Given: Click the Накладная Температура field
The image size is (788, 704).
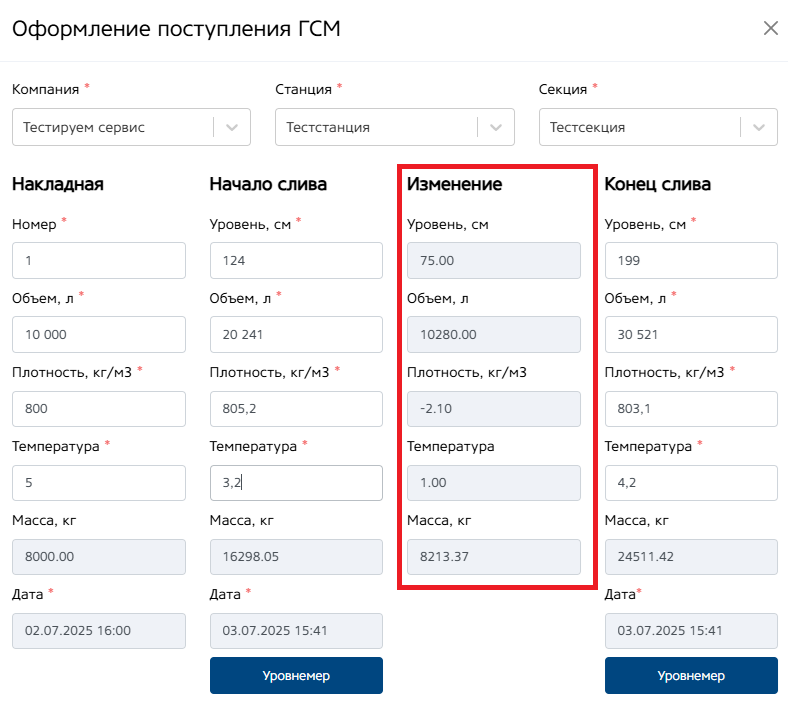Looking at the screenshot, I should coord(99,483).
